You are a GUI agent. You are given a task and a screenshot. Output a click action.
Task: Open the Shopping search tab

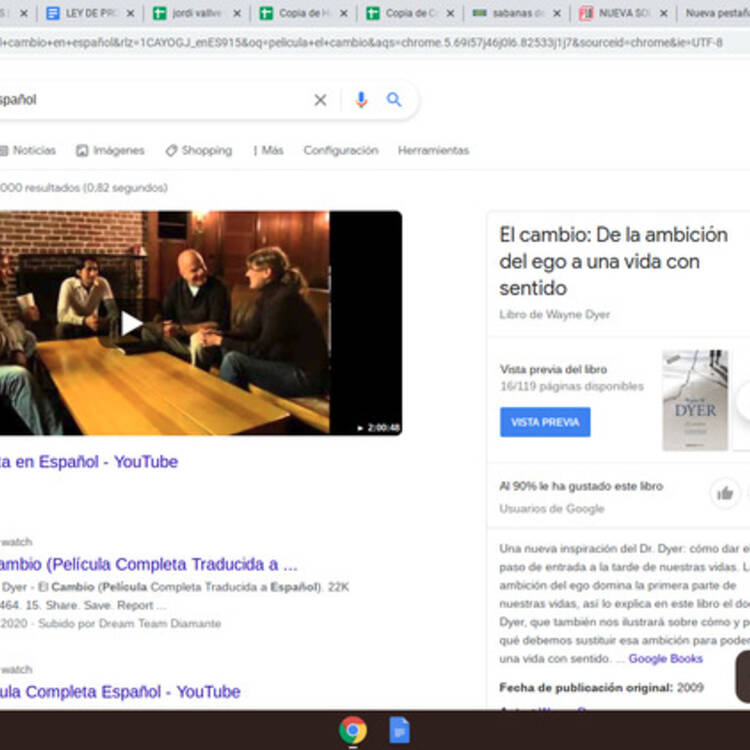pos(199,151)
